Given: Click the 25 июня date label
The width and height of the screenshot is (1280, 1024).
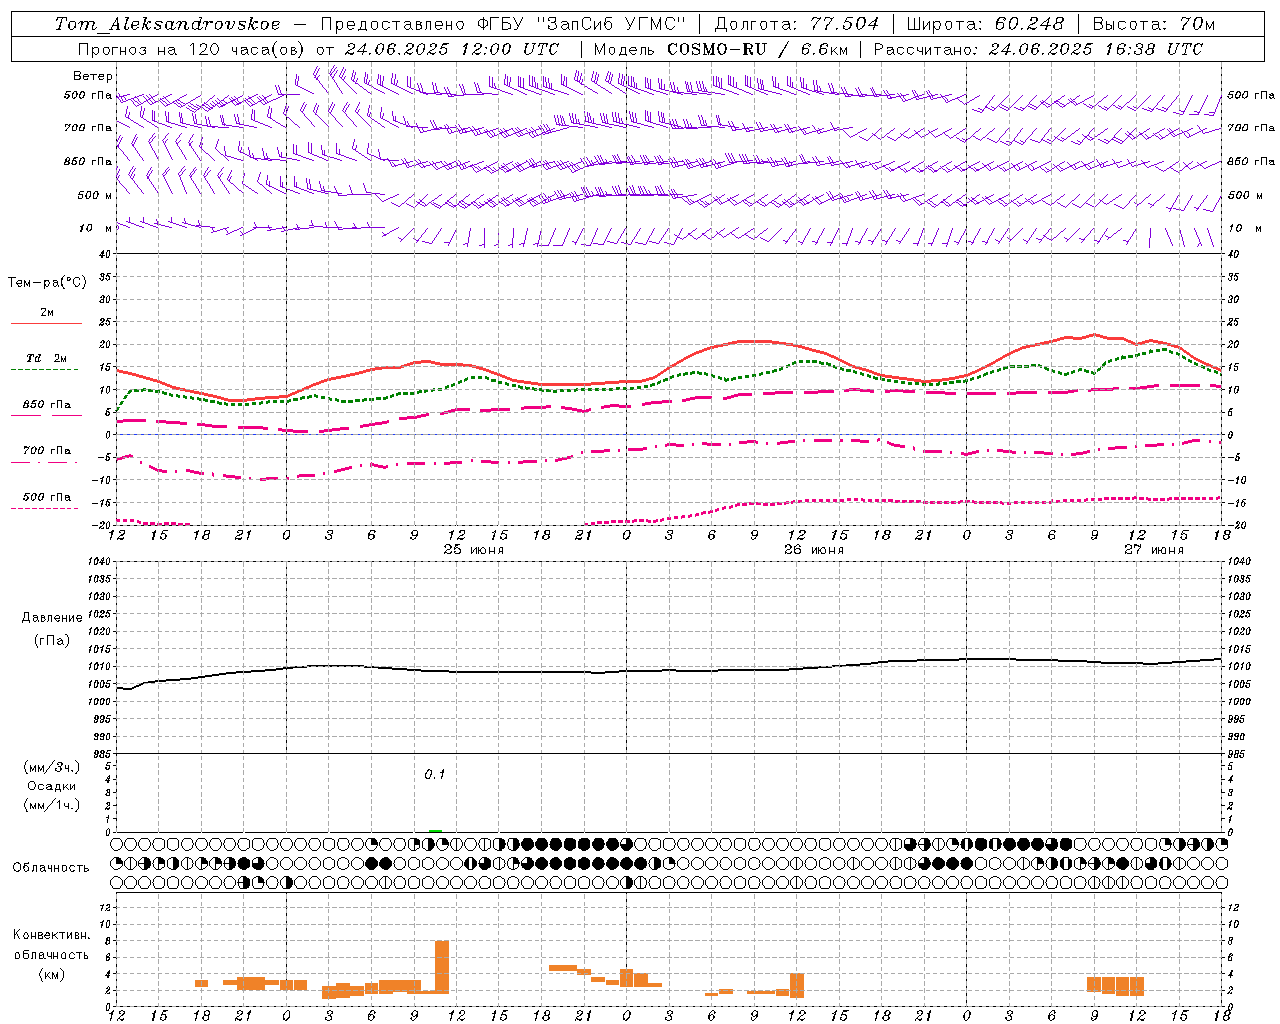Looking at the screenshot, I should (x=473, y=549).
